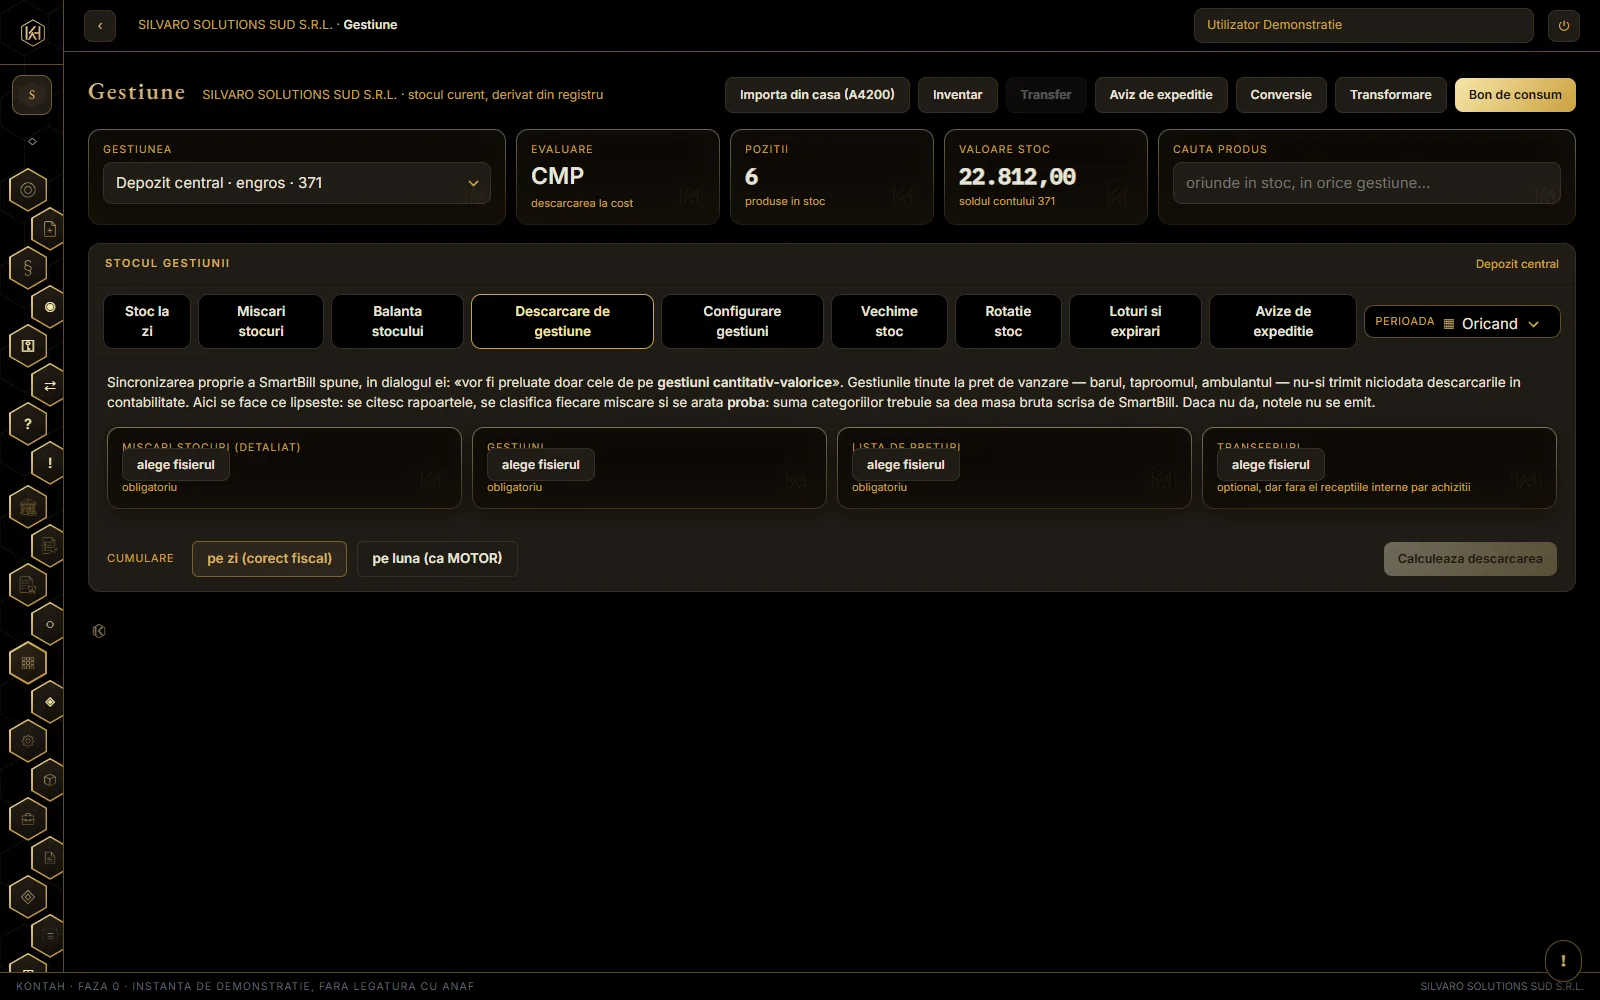Screen dimensions: 1600x1000
Task: Click the Conversie button
Action: coord(1281,95)
